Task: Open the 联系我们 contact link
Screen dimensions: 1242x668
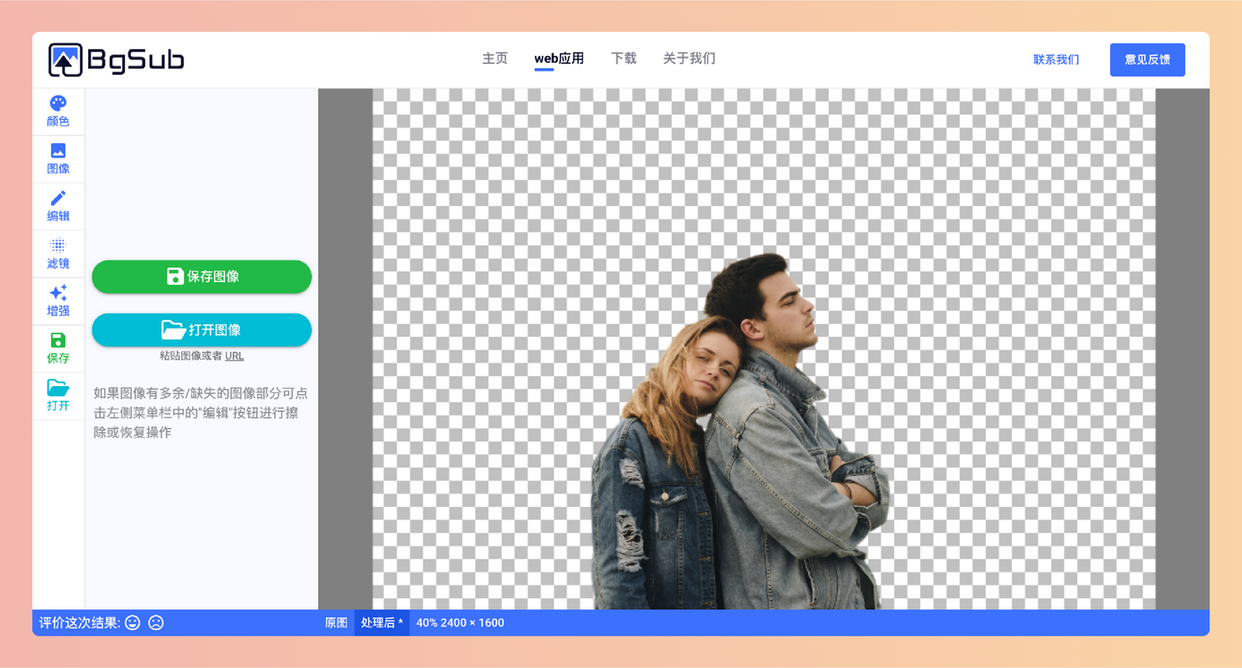Action: click(x=1056, y=59)
